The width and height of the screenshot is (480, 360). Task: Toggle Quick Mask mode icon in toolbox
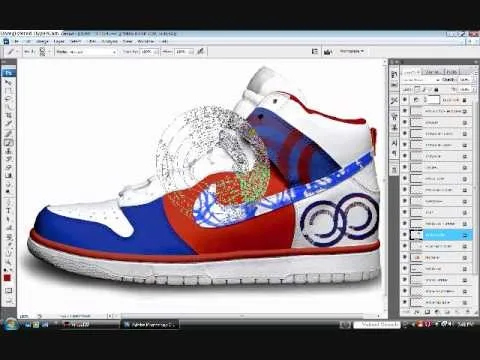coord(8,291)
